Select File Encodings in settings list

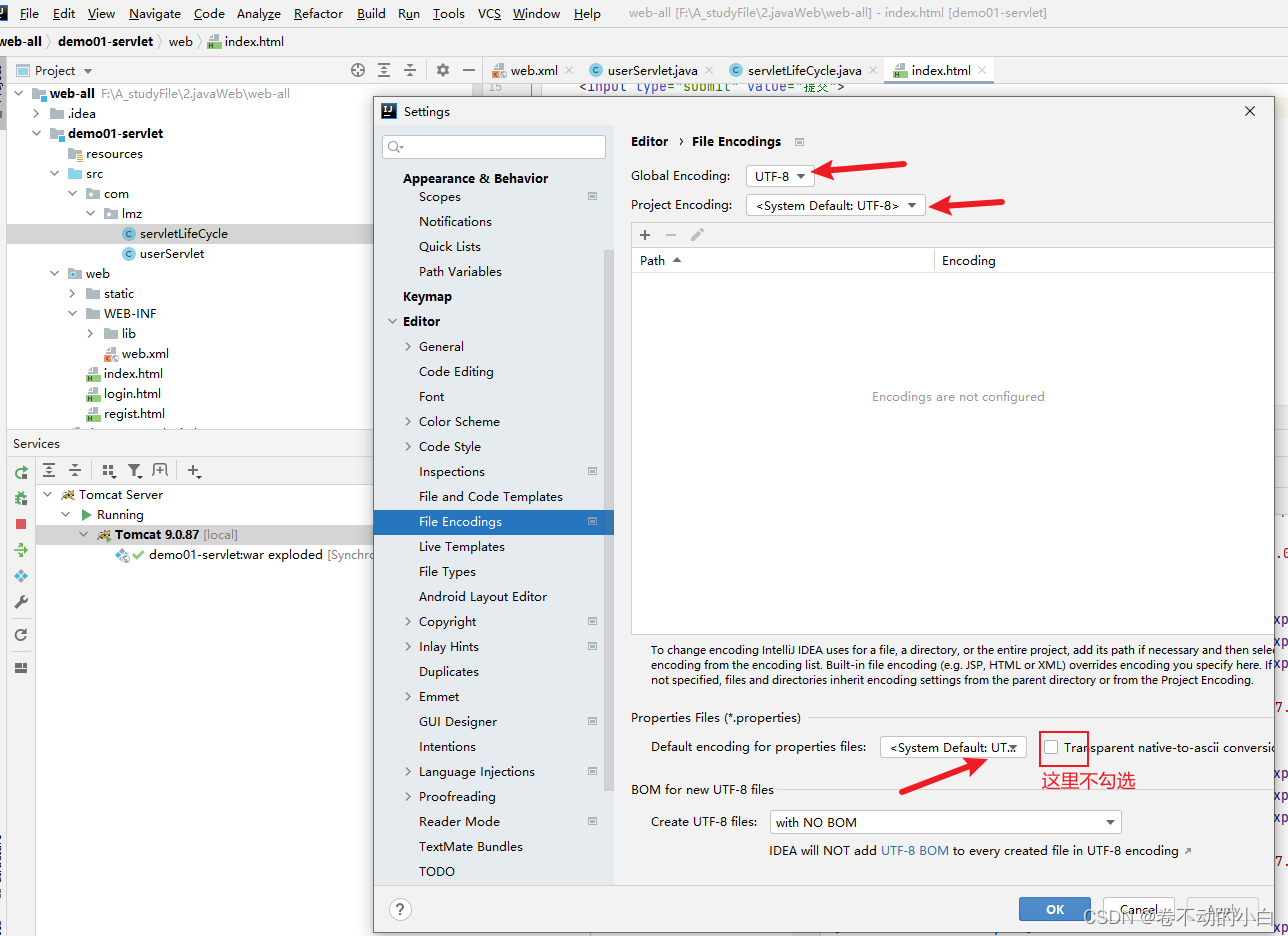(493, 521)
